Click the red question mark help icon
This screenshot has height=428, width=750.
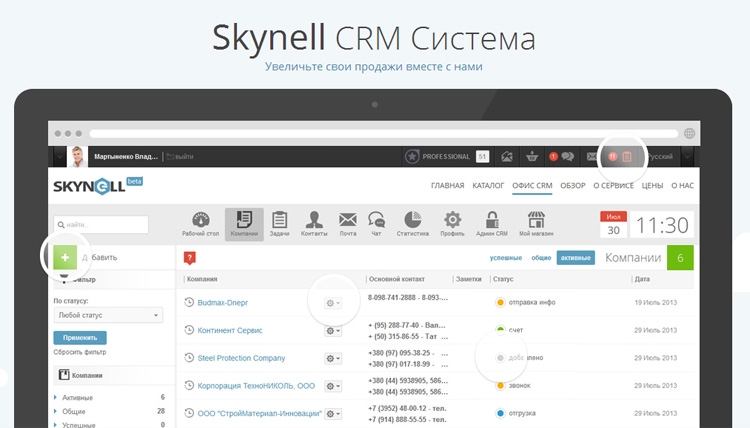[189, 258]
